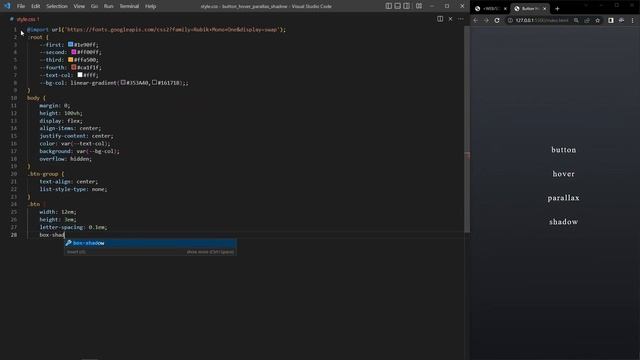The height and width of the screenshot is (360, 640).
Task: Click the site info icon in address bar
Action: (510, 20)
